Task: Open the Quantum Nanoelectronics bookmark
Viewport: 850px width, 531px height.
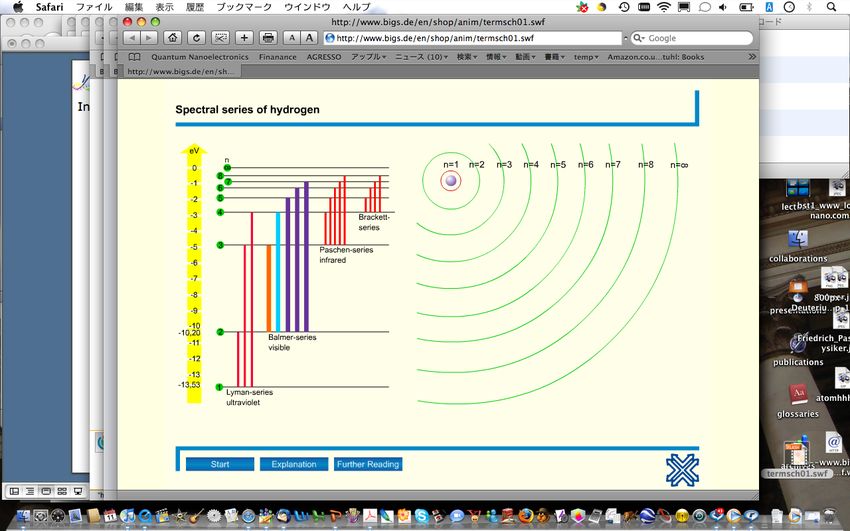Action: [x=199, y=57]
